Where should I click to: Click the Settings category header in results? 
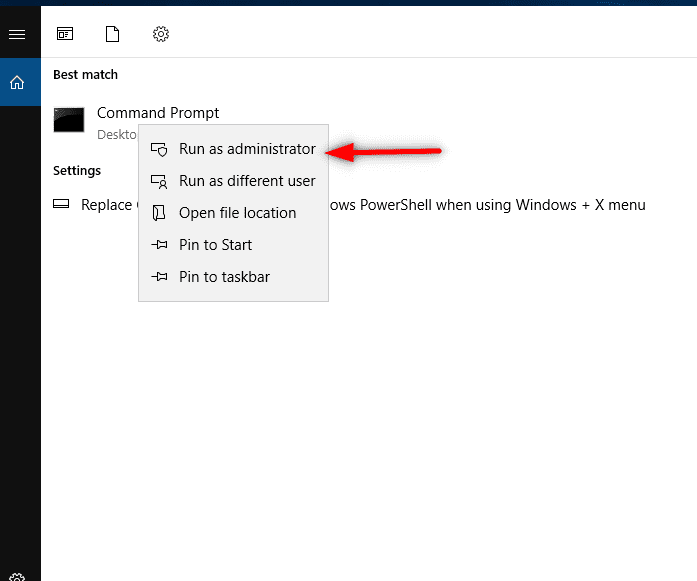(x=77, y=171)
